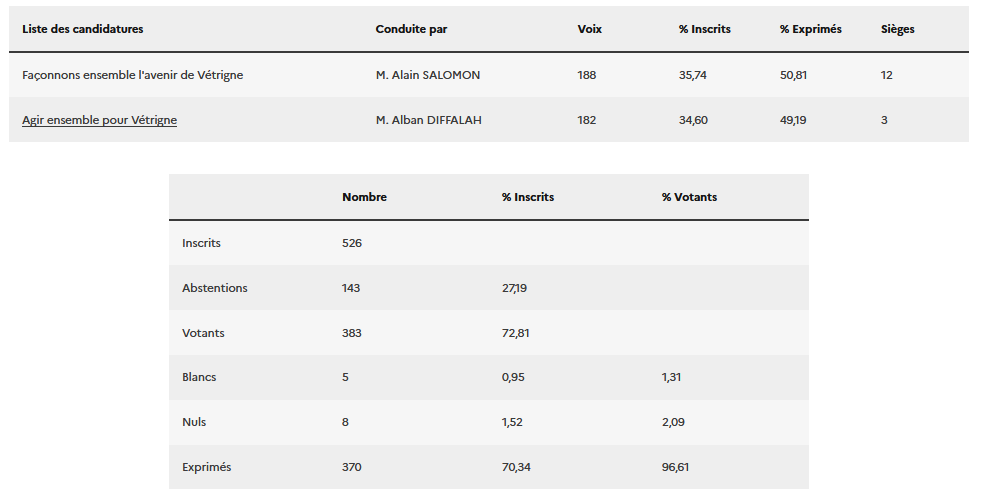
Task: Click the 188 votes cell
Action: click(x=587, y=75)
